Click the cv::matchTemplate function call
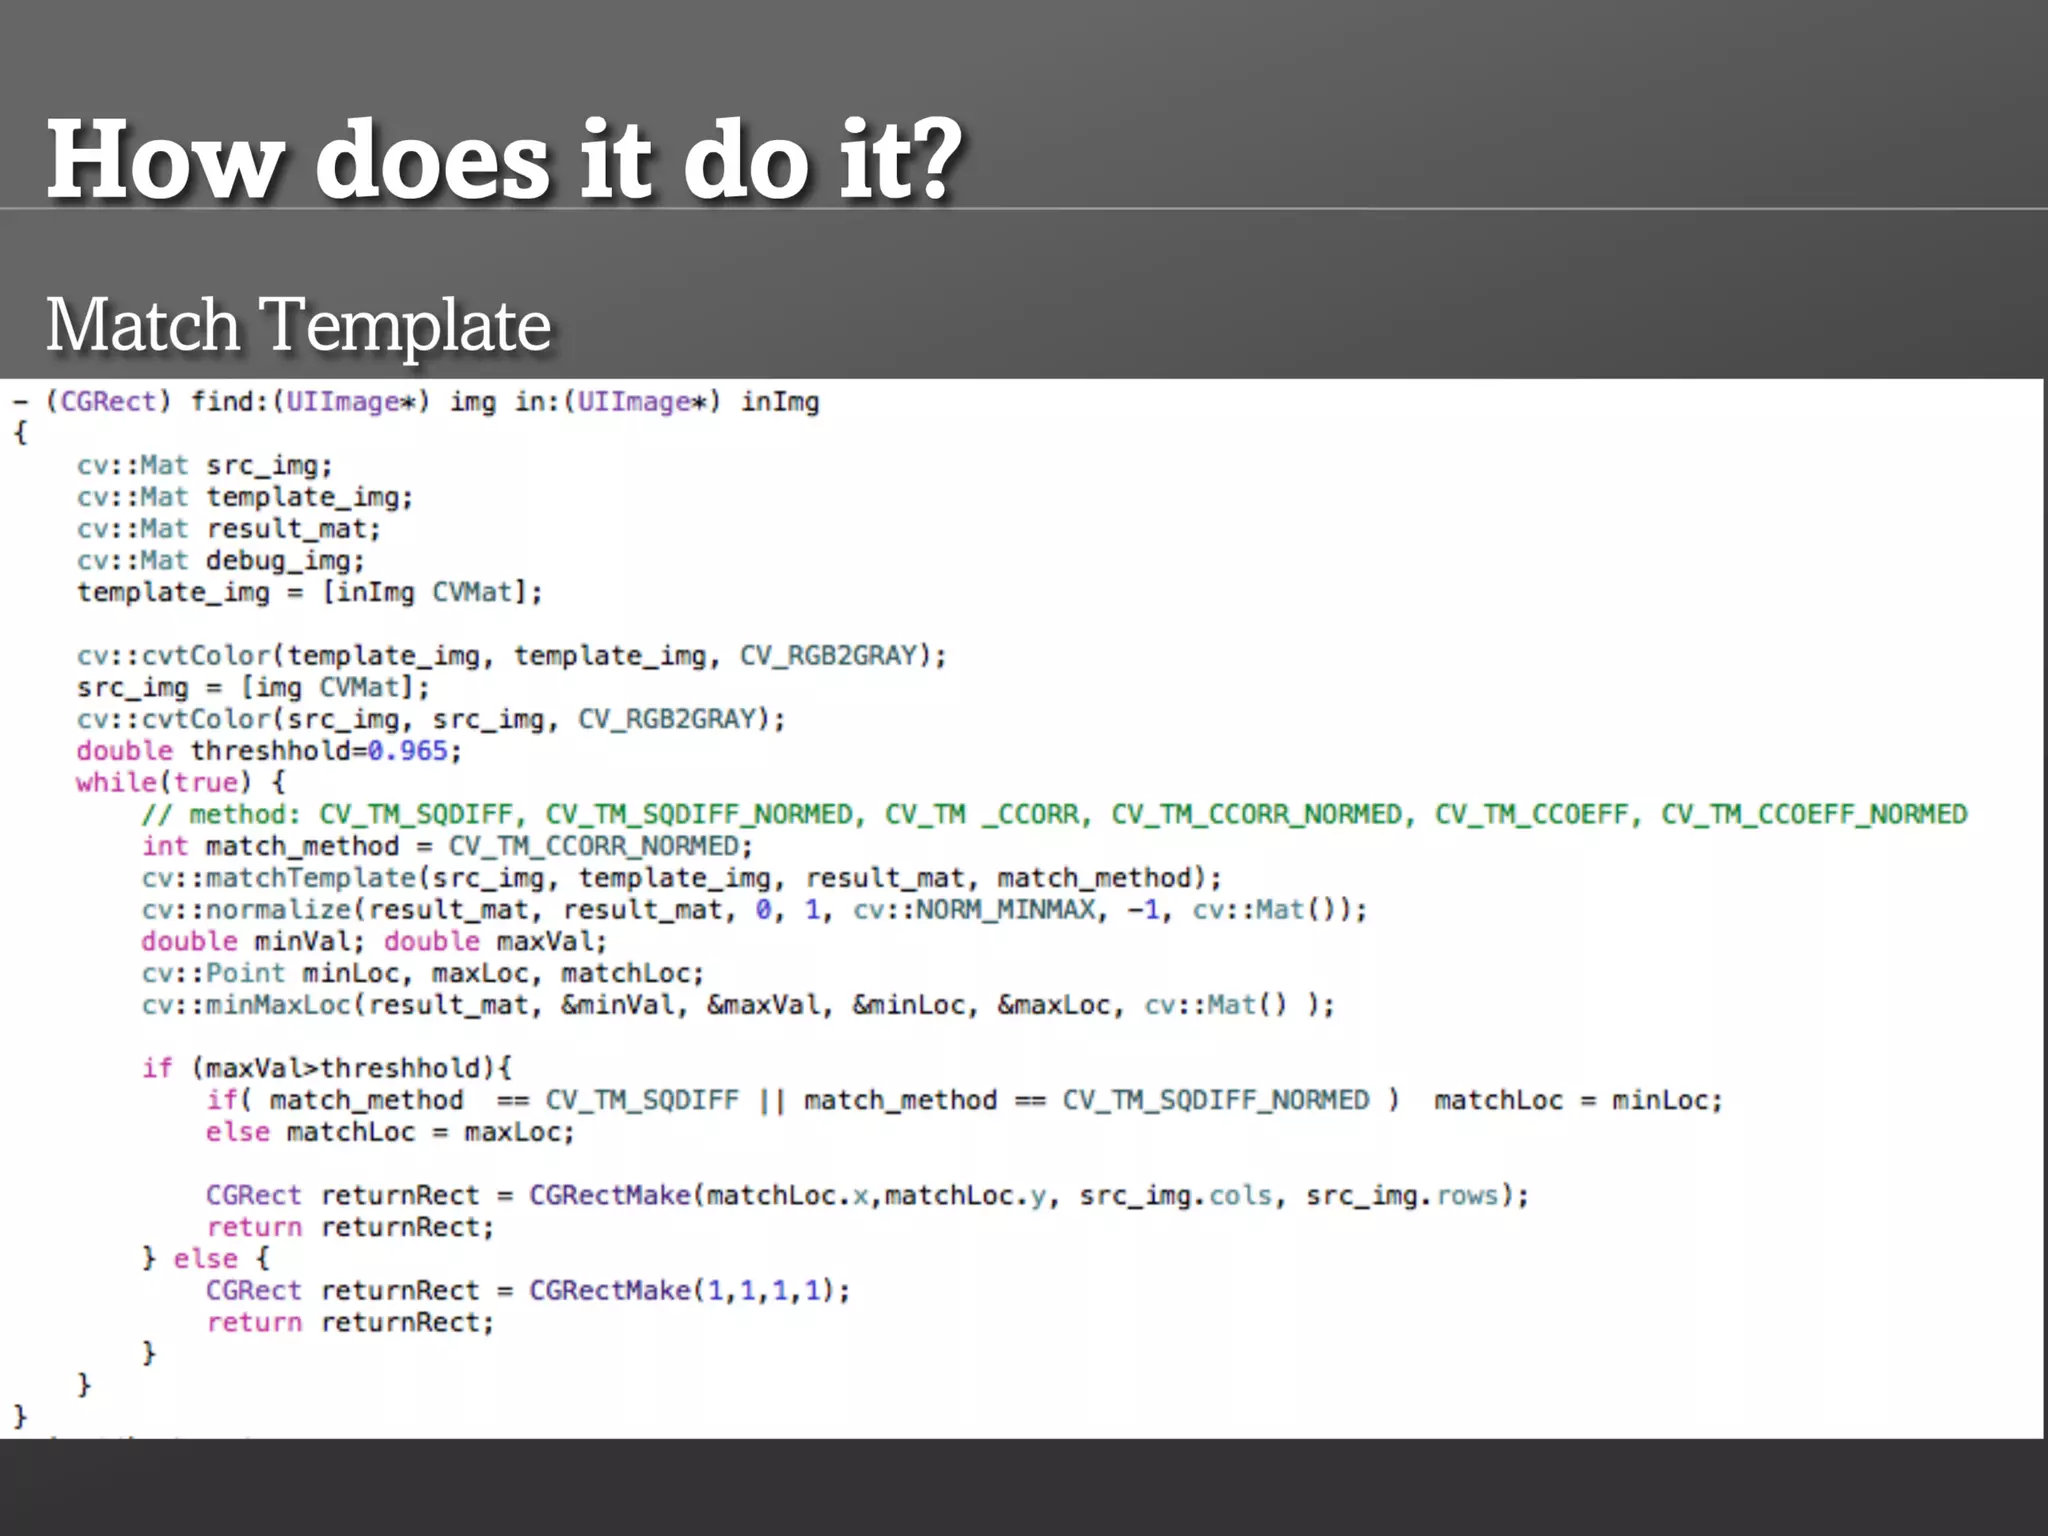Image resolution: width=2048 pixels, height=1536 pixels. (x=280, y=878)
